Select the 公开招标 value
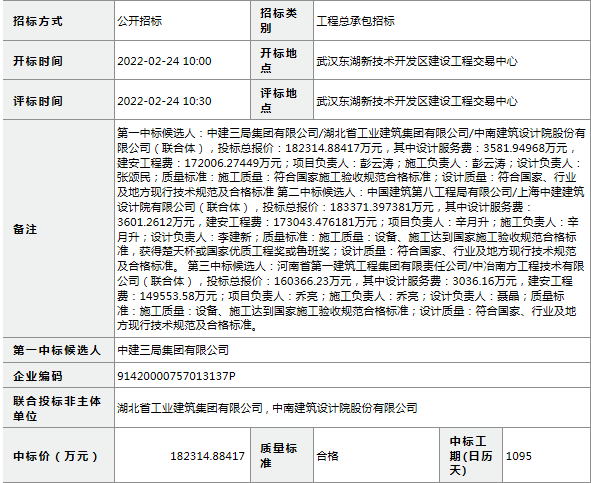Image resolution: width=591 pixels, height=483 pixels. [x=139, y=21]
